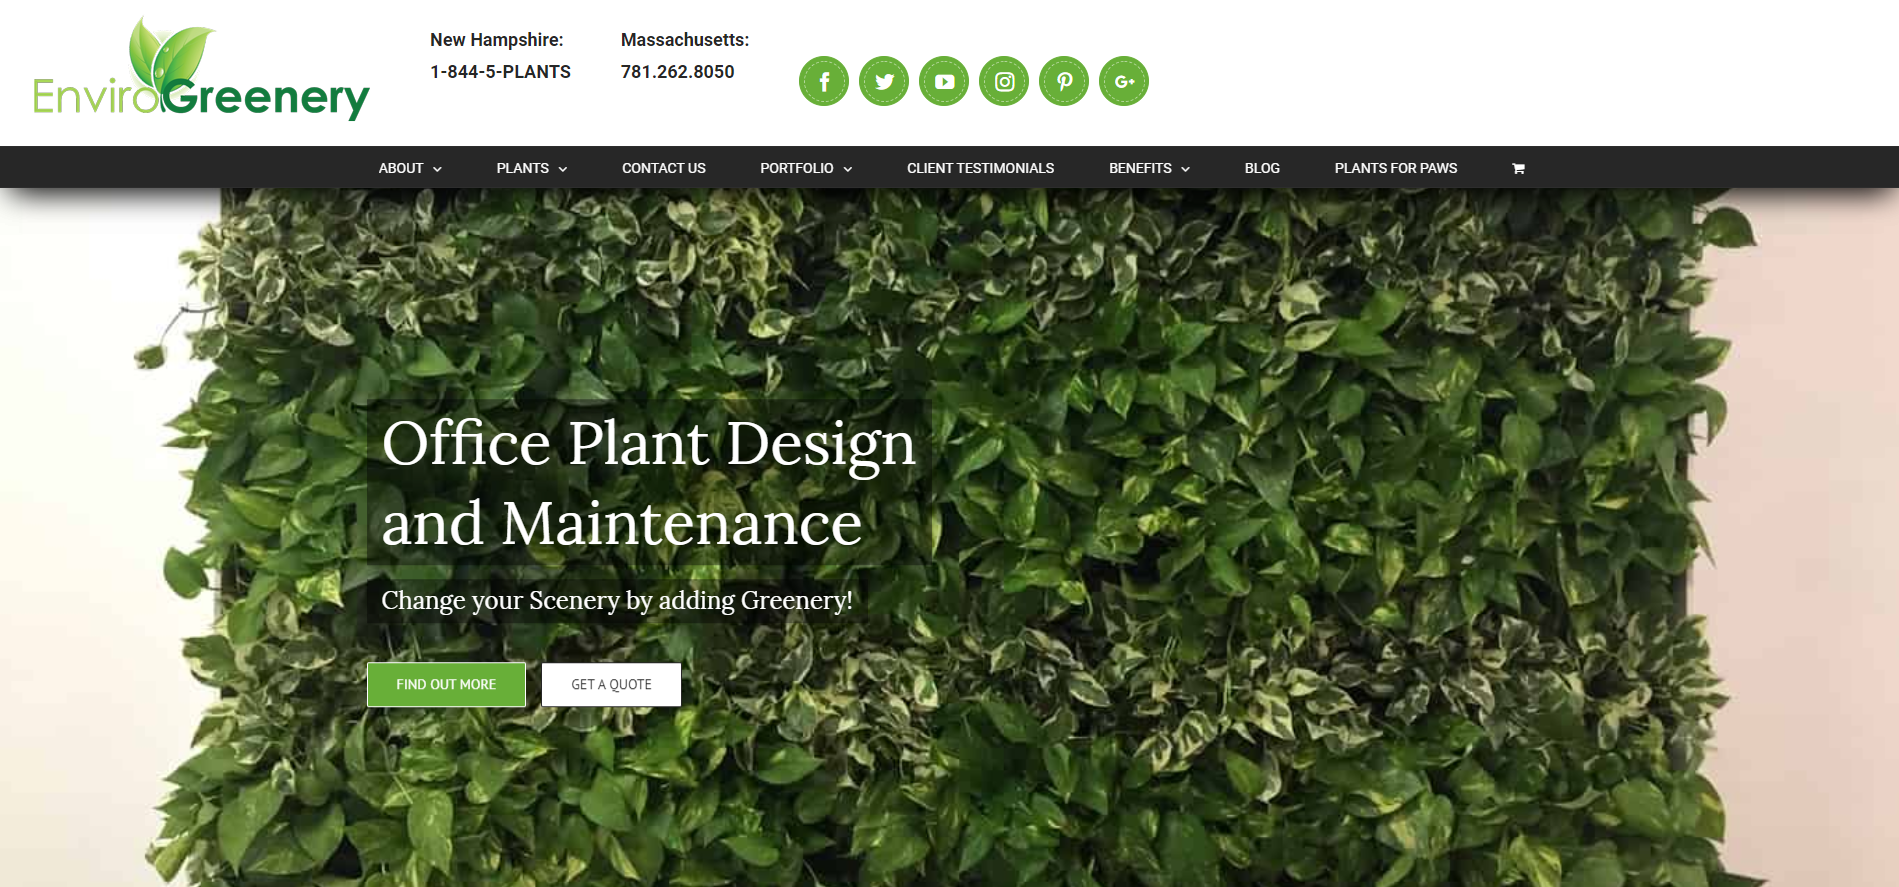Open the shopping cart icon
The width and height of the screenshot is (1899, 887).
point(1518,168)
